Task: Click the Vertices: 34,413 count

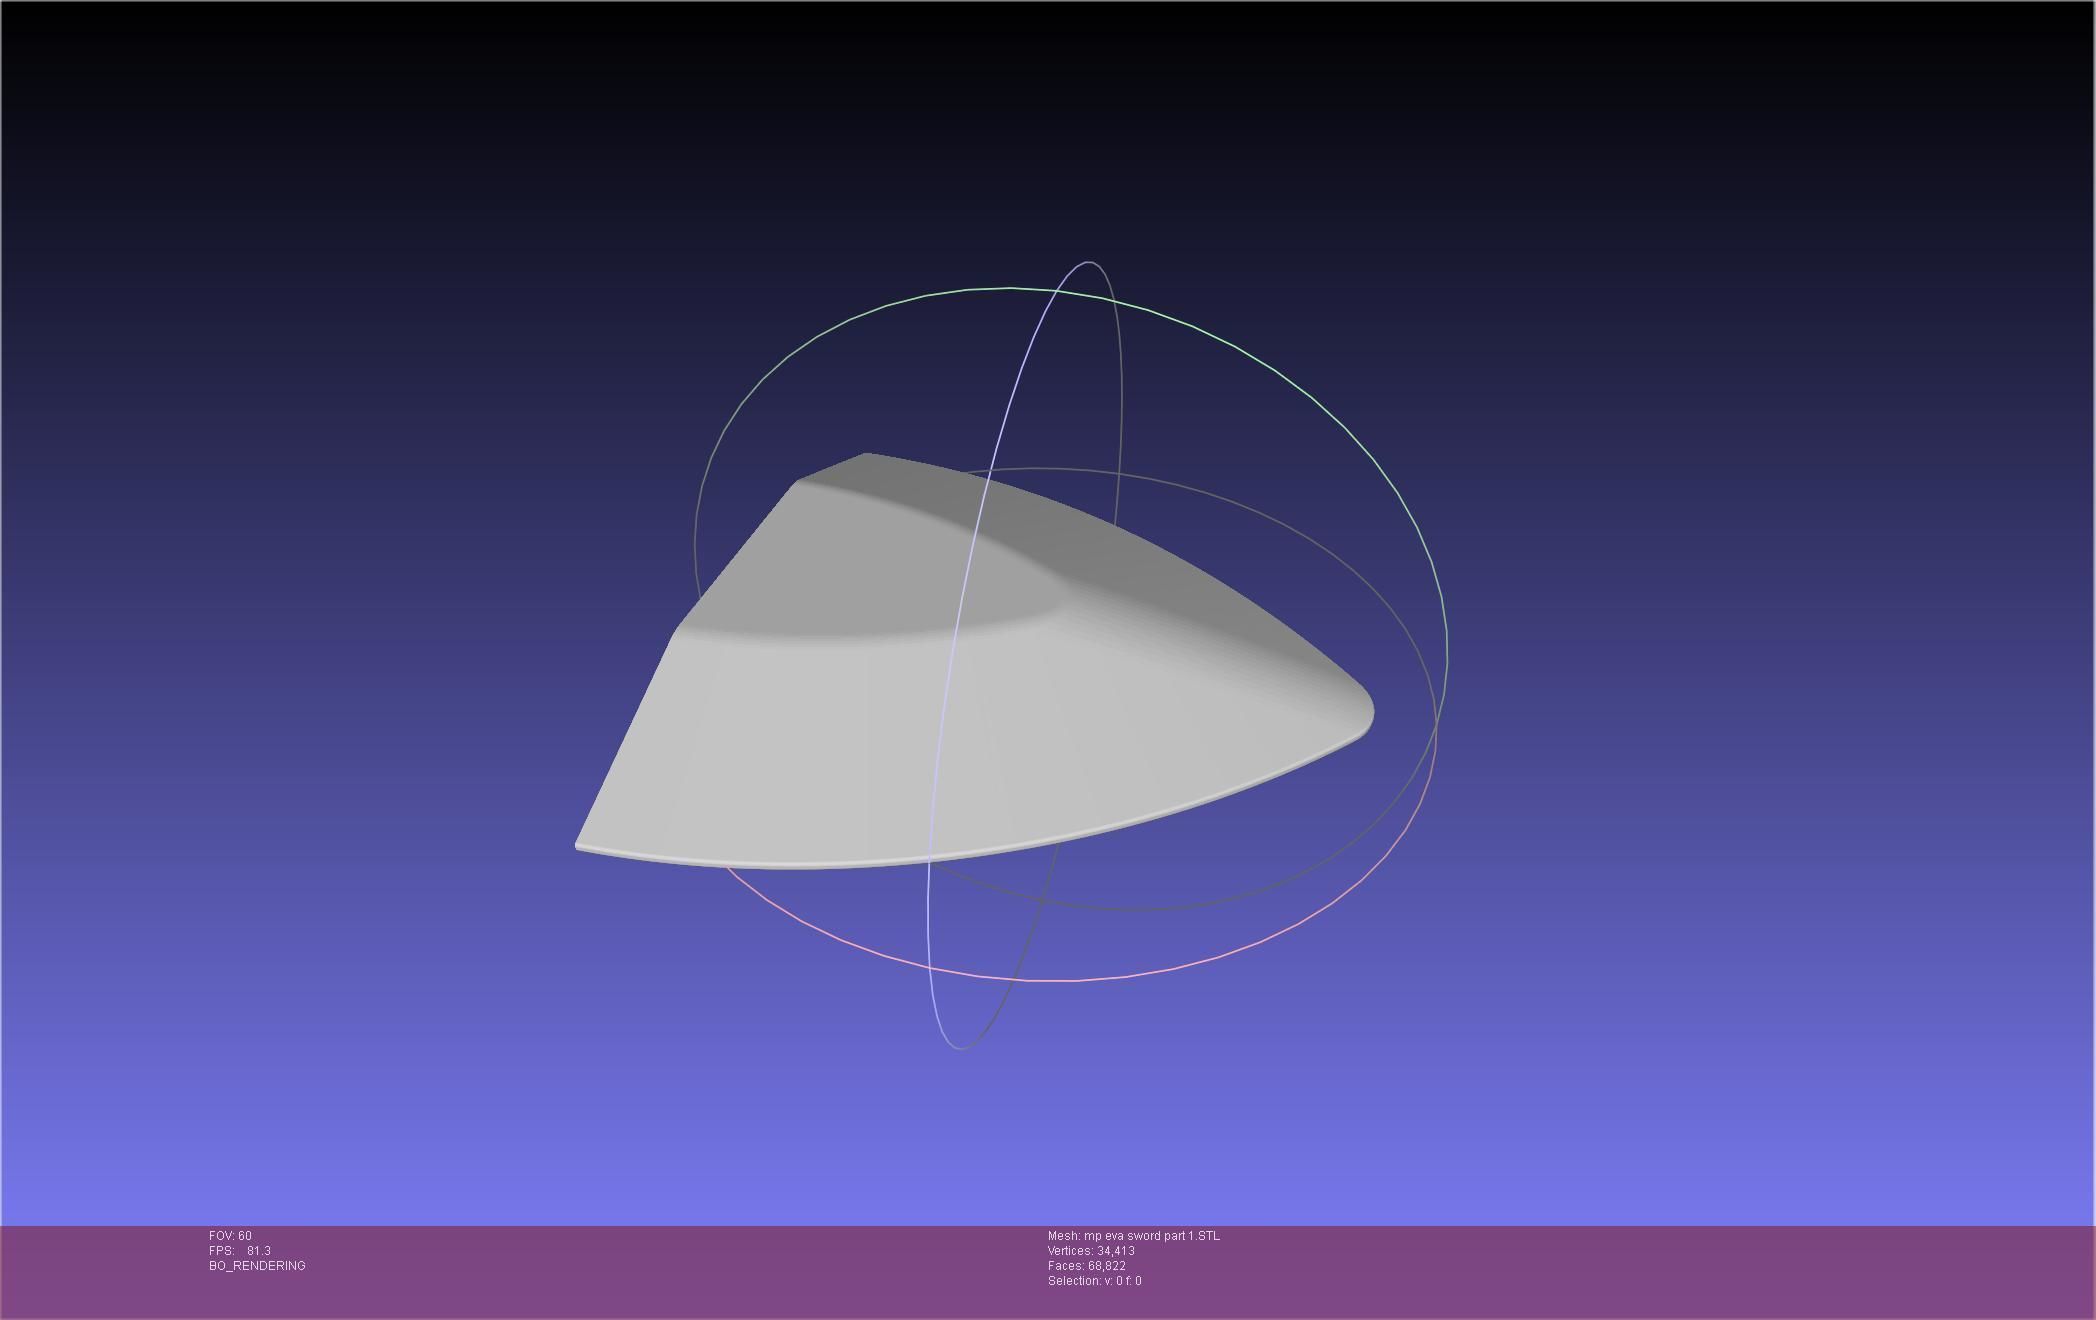Action: click(1091, 1251)
